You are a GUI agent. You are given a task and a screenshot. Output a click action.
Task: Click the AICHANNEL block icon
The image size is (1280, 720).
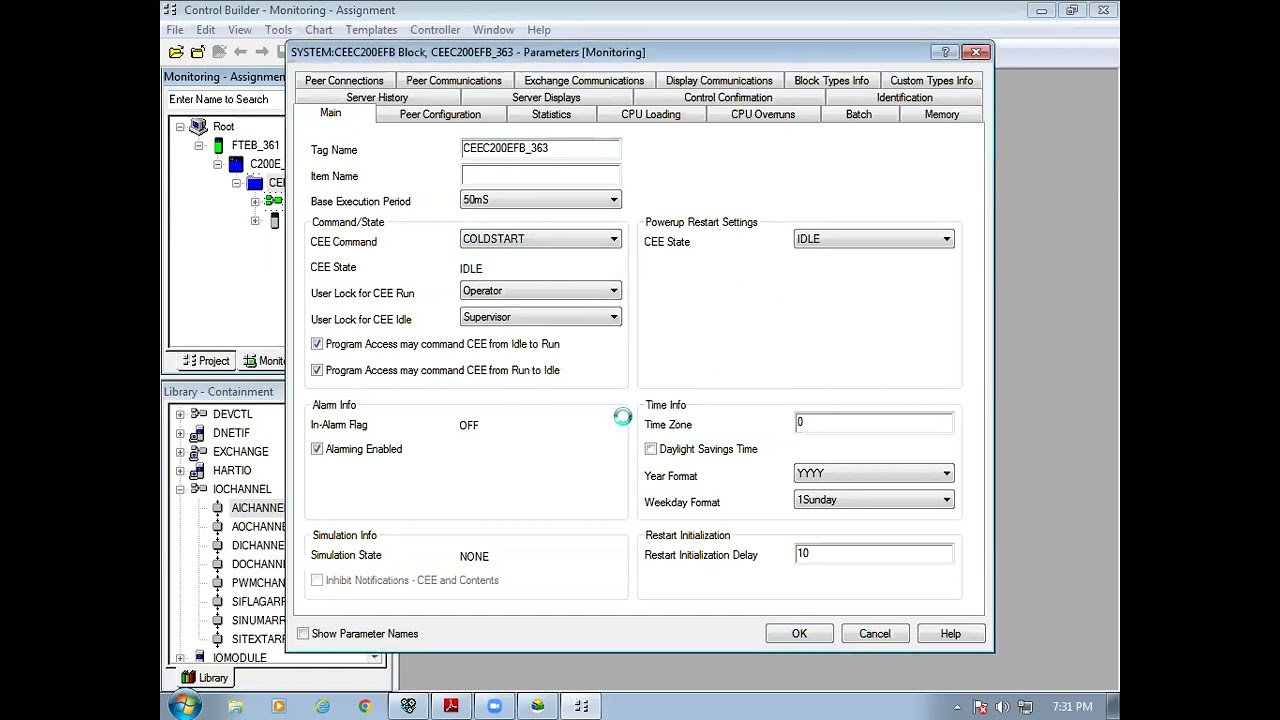click(217, 508)
